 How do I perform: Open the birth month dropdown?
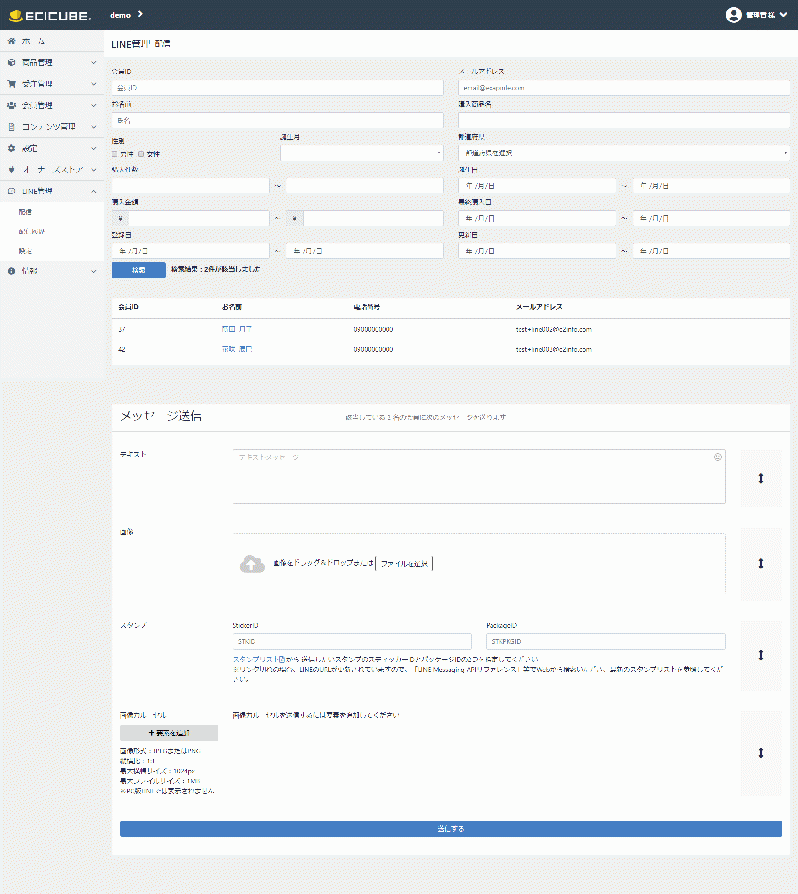pos(361,153)
